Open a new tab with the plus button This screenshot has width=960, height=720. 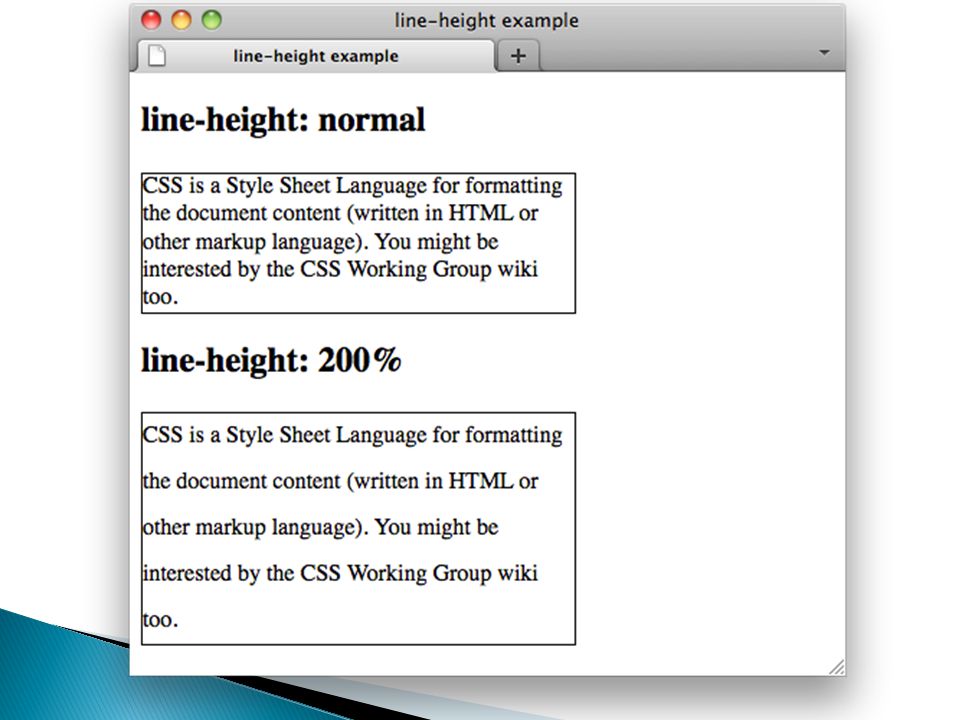pyautogui.click(x=518, y=56)
